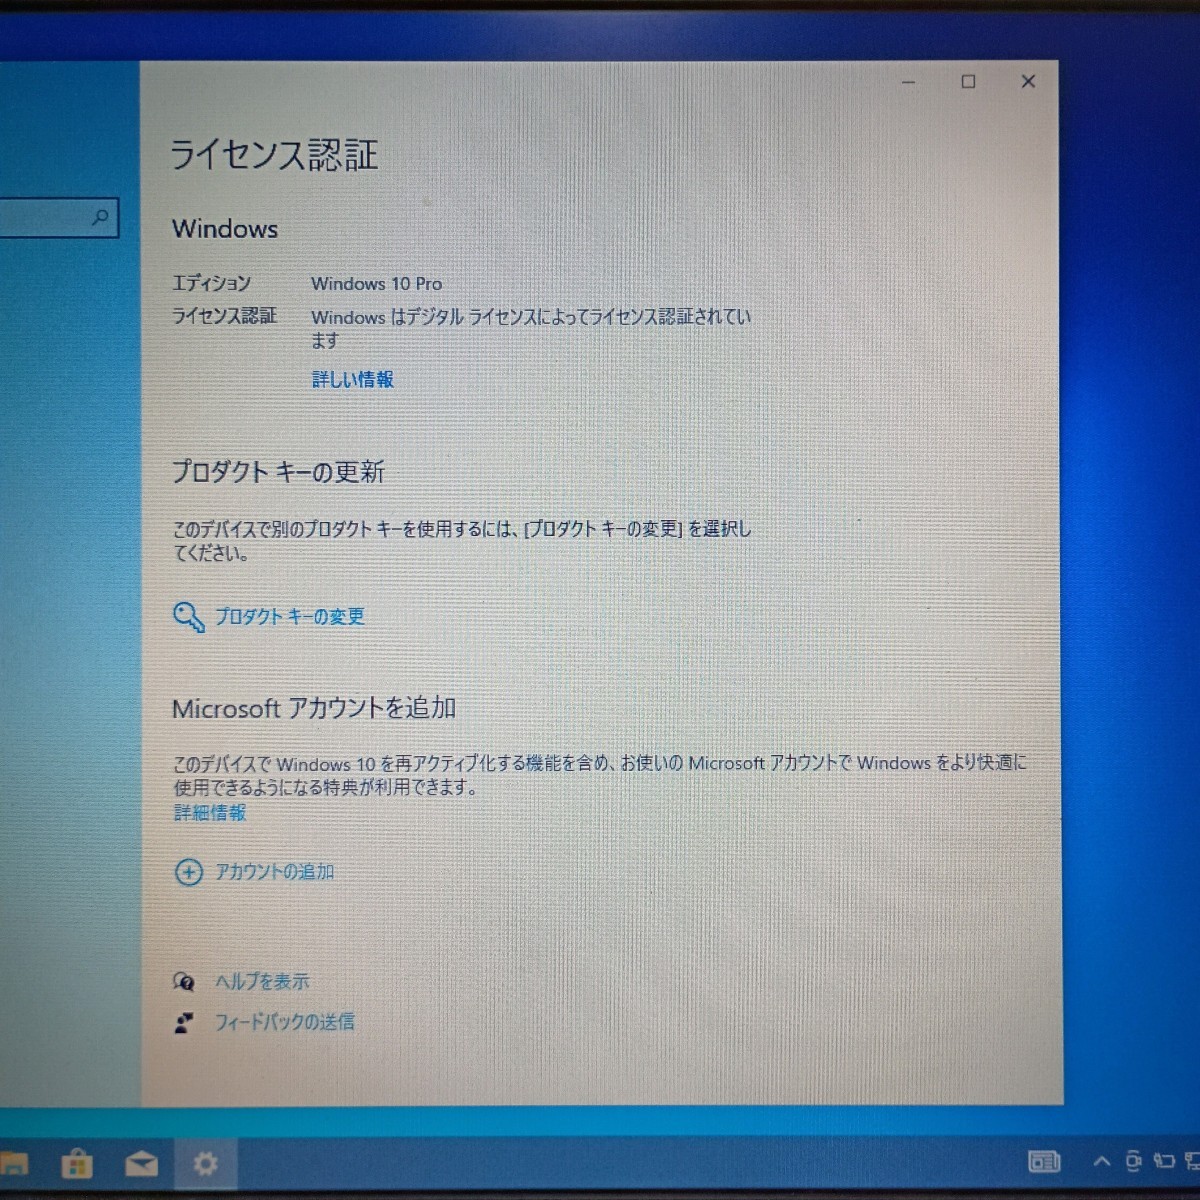The height and width of the screenshot is (1200, 1200).
Task: Click the feedback person icon beside フィードバックの送信
Action: 184,1022
